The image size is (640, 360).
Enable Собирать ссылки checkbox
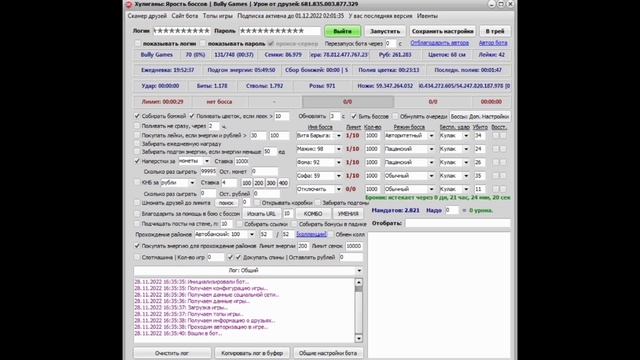tap(240, 224)
